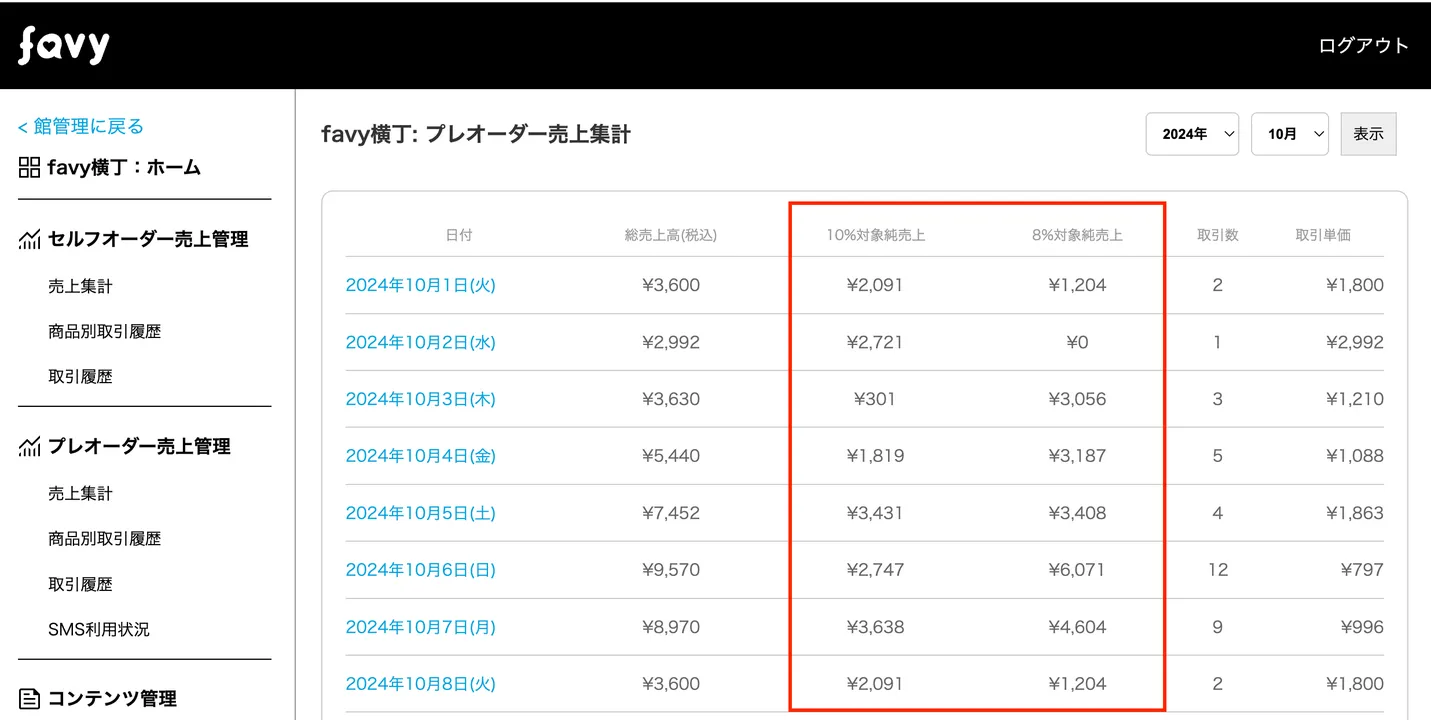Click the セルフオーダー売上管理 section heading

click(148, 239)
